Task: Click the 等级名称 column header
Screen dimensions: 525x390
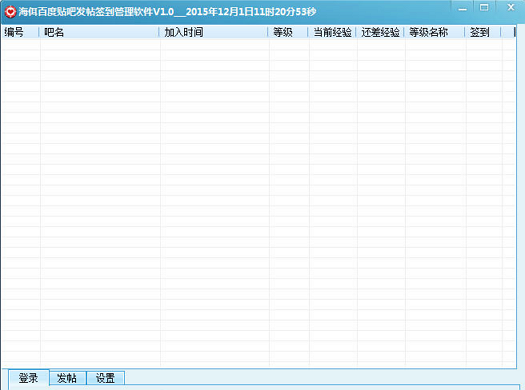Action: point(435,32)
